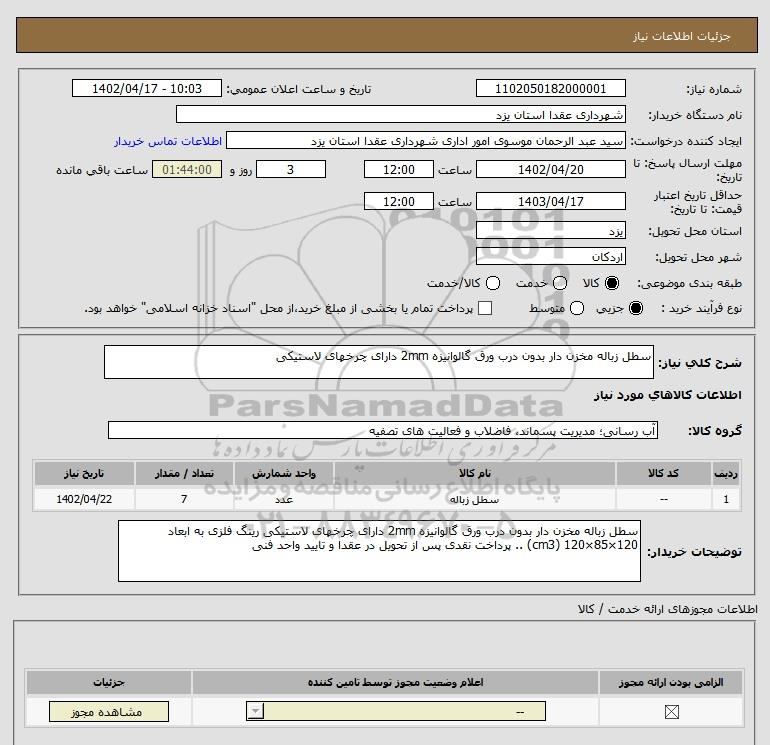Click the page title جزئیات اطلاعات نیاز
The image size is (770, 745).
(x=681, y=36)
